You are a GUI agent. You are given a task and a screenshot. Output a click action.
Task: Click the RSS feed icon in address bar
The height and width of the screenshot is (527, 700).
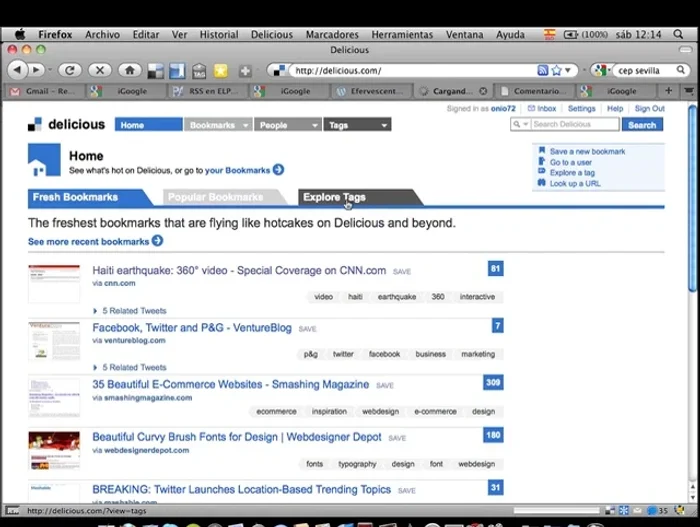[542, 70]
